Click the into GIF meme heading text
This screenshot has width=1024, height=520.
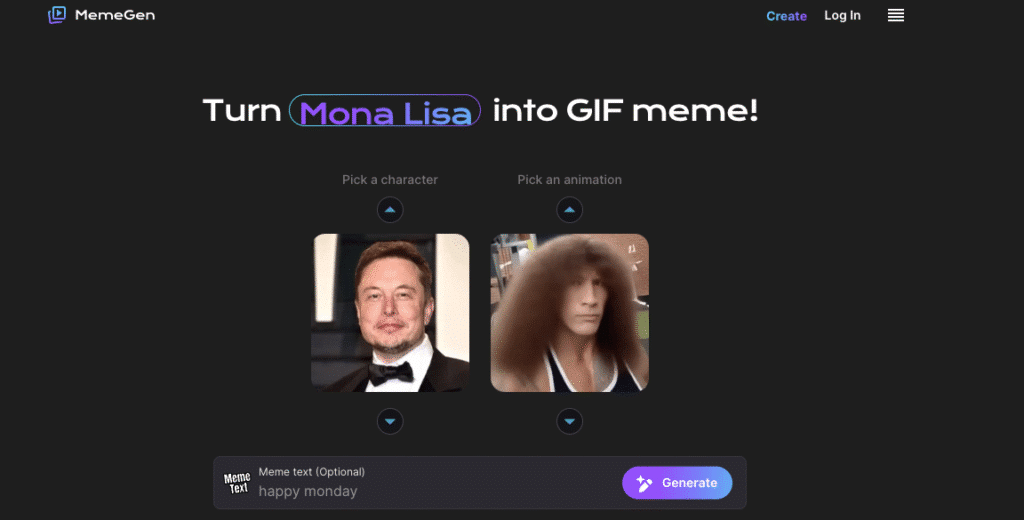[x=625, y=110]
